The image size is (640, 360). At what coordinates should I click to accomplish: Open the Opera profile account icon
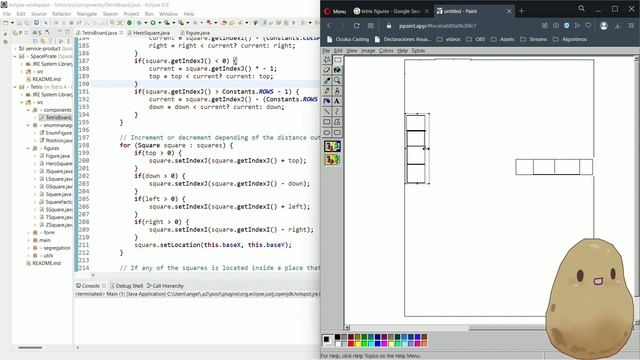pyautogui.click(x=604, y=26)
